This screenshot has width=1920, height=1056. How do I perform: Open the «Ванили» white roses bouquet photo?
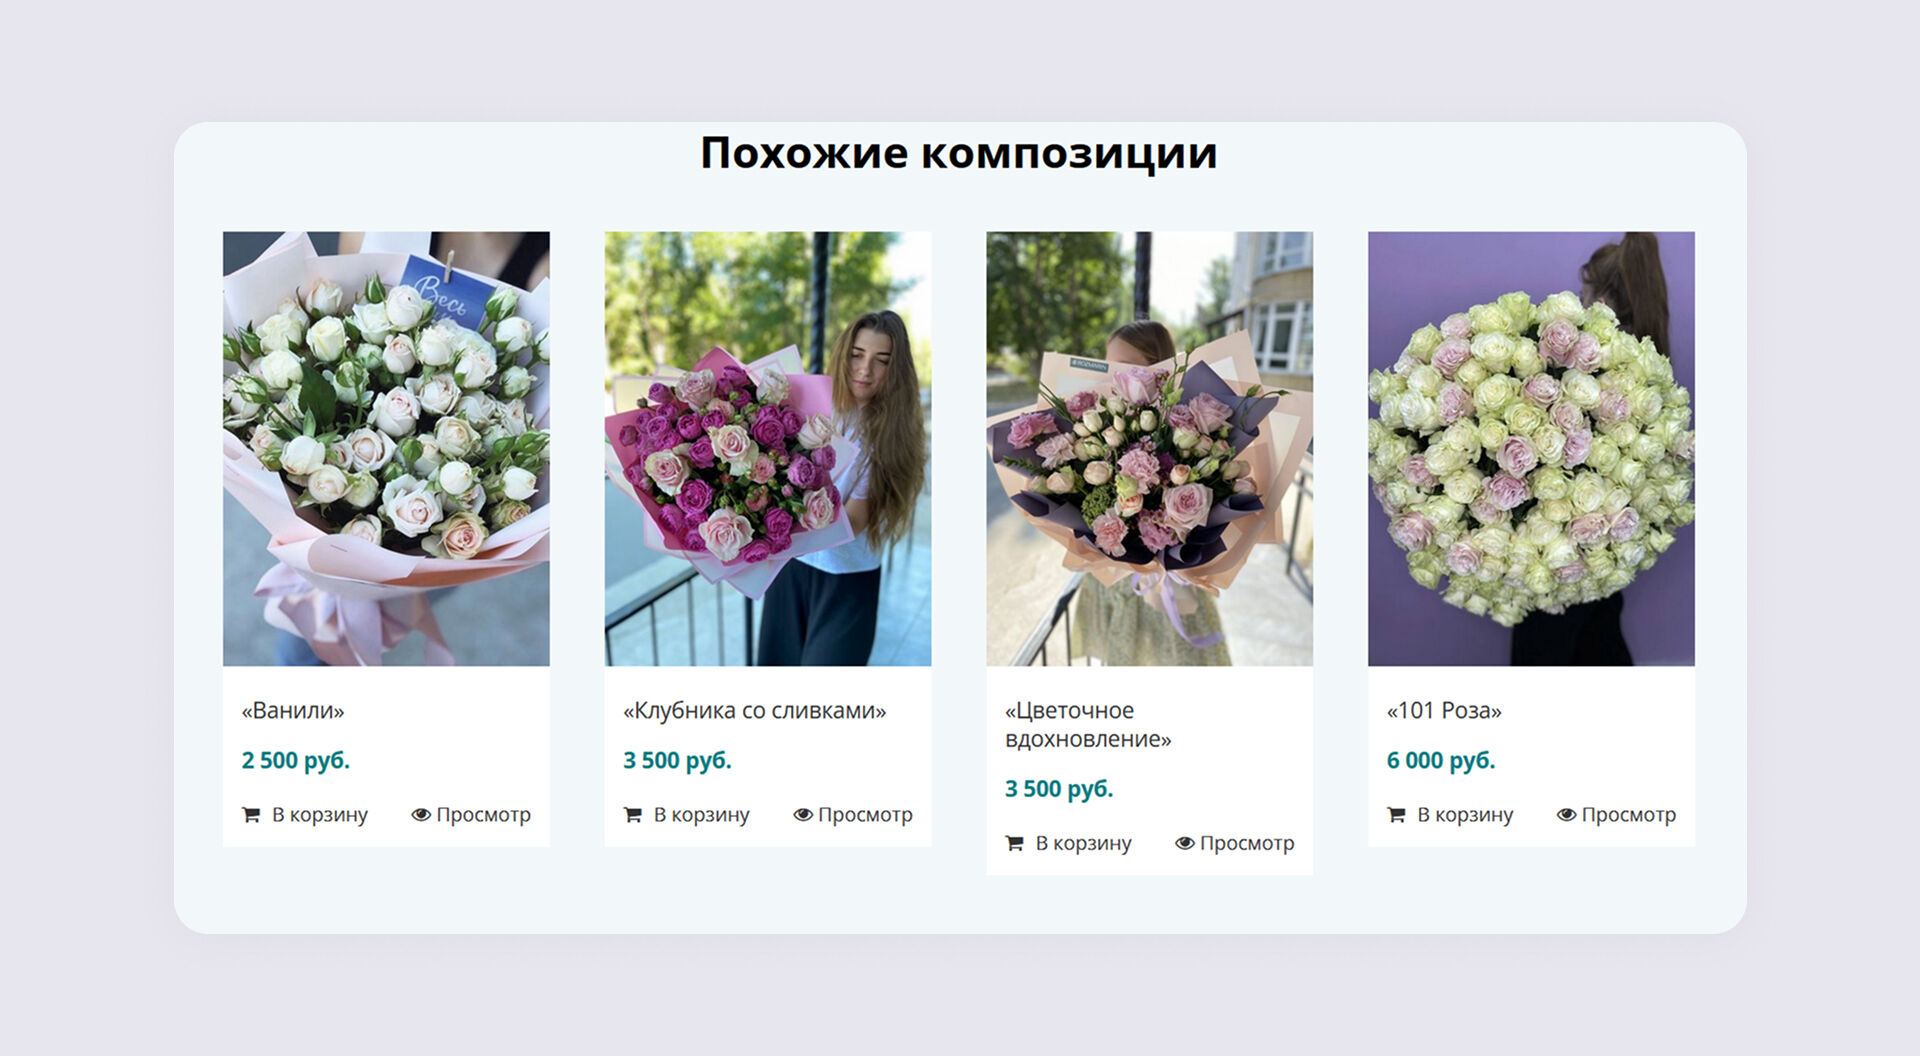point(386,449)
